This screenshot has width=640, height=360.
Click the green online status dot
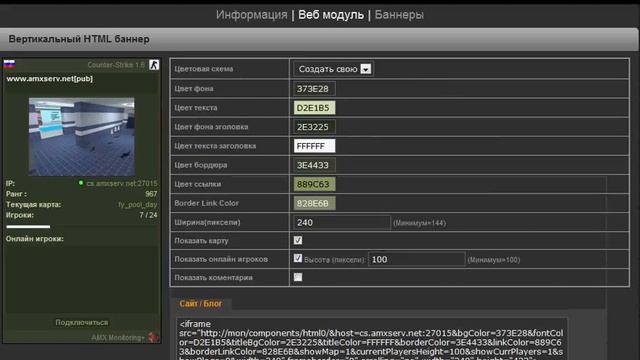coord(81,183)
